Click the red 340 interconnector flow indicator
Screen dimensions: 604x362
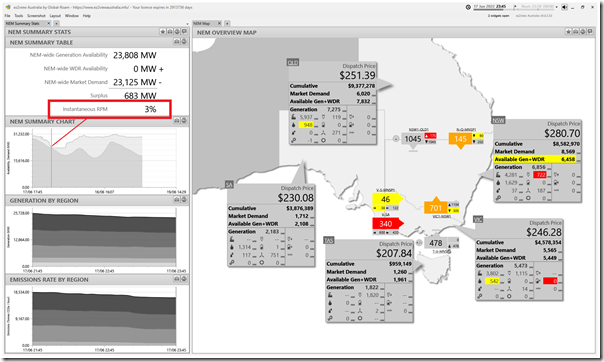pyautogui.click(x=386, y=224)
